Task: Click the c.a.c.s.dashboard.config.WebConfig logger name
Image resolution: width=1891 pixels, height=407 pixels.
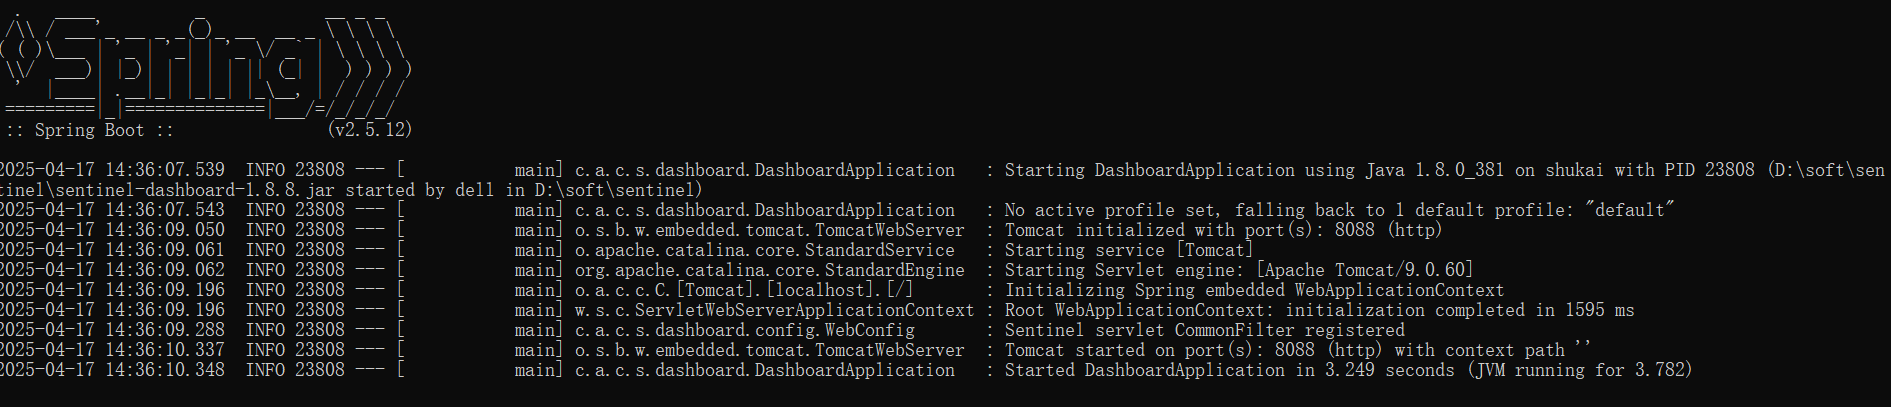Action: 744,330
